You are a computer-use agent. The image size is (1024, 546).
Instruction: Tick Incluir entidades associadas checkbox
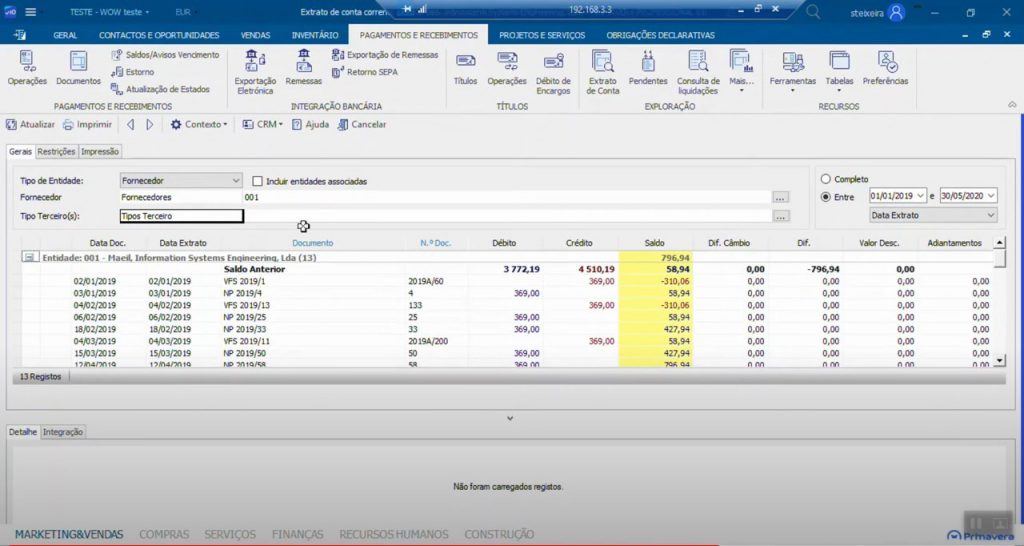point(257,181)
